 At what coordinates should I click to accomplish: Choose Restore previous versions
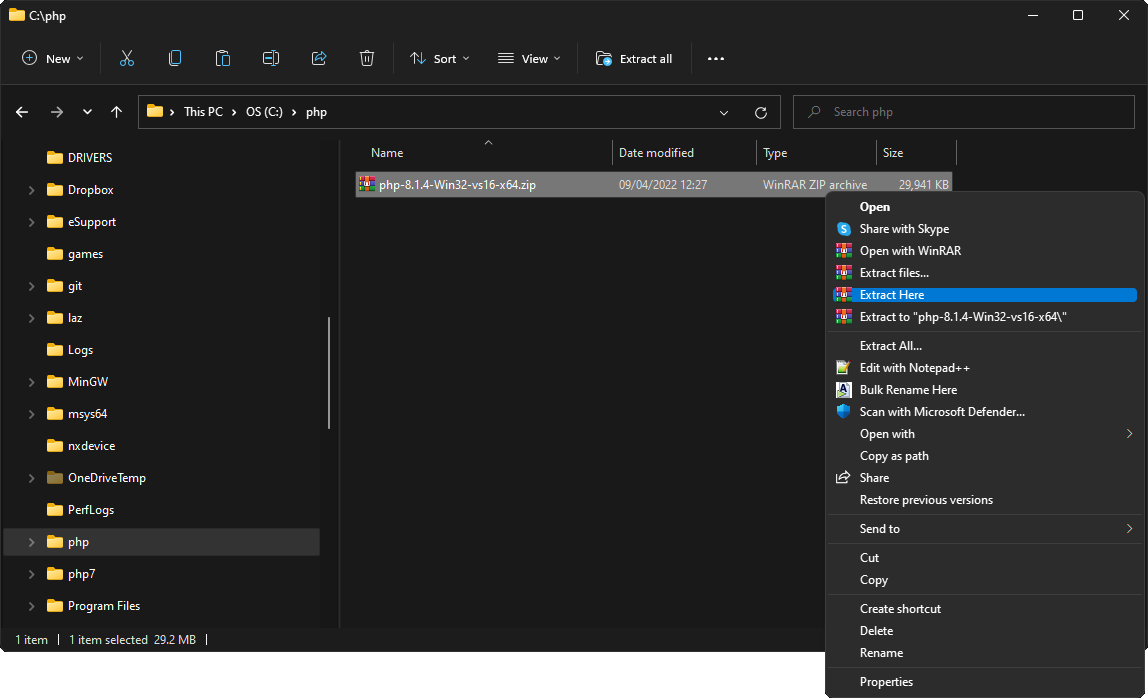point(985,500)
